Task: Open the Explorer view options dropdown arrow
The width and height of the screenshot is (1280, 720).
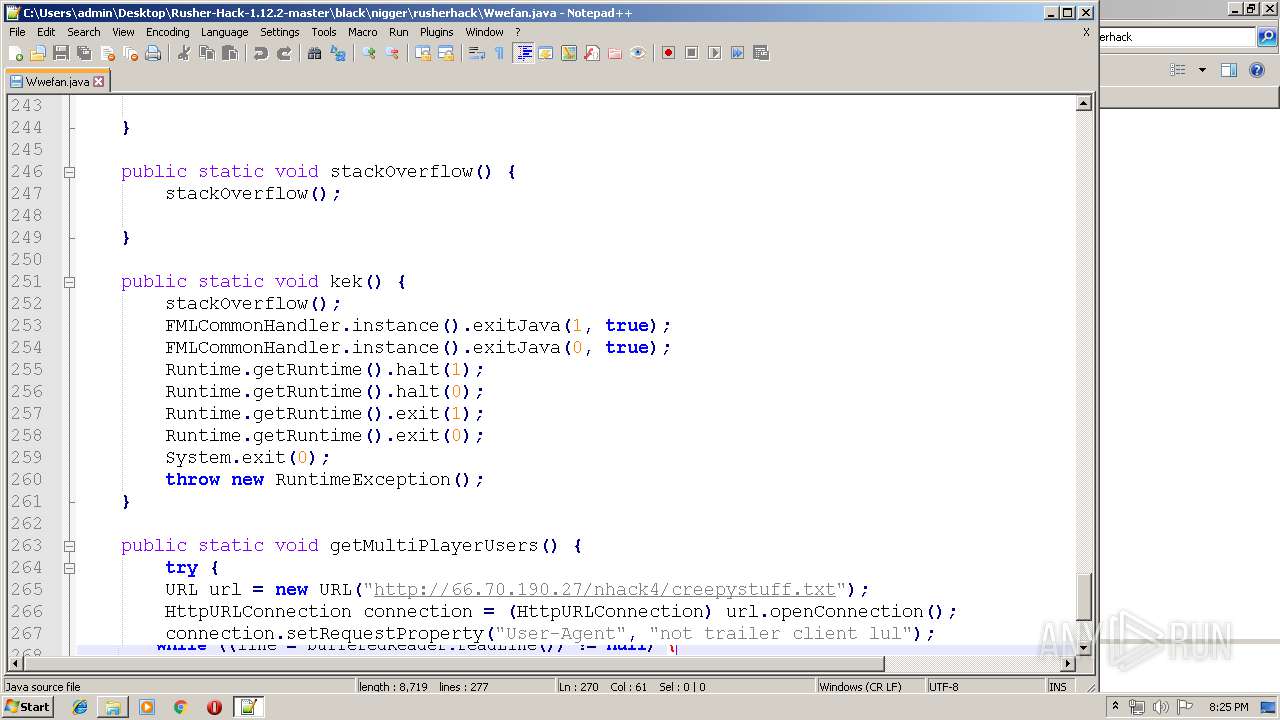Action: pyautogui.click(x=1202, y=70)
